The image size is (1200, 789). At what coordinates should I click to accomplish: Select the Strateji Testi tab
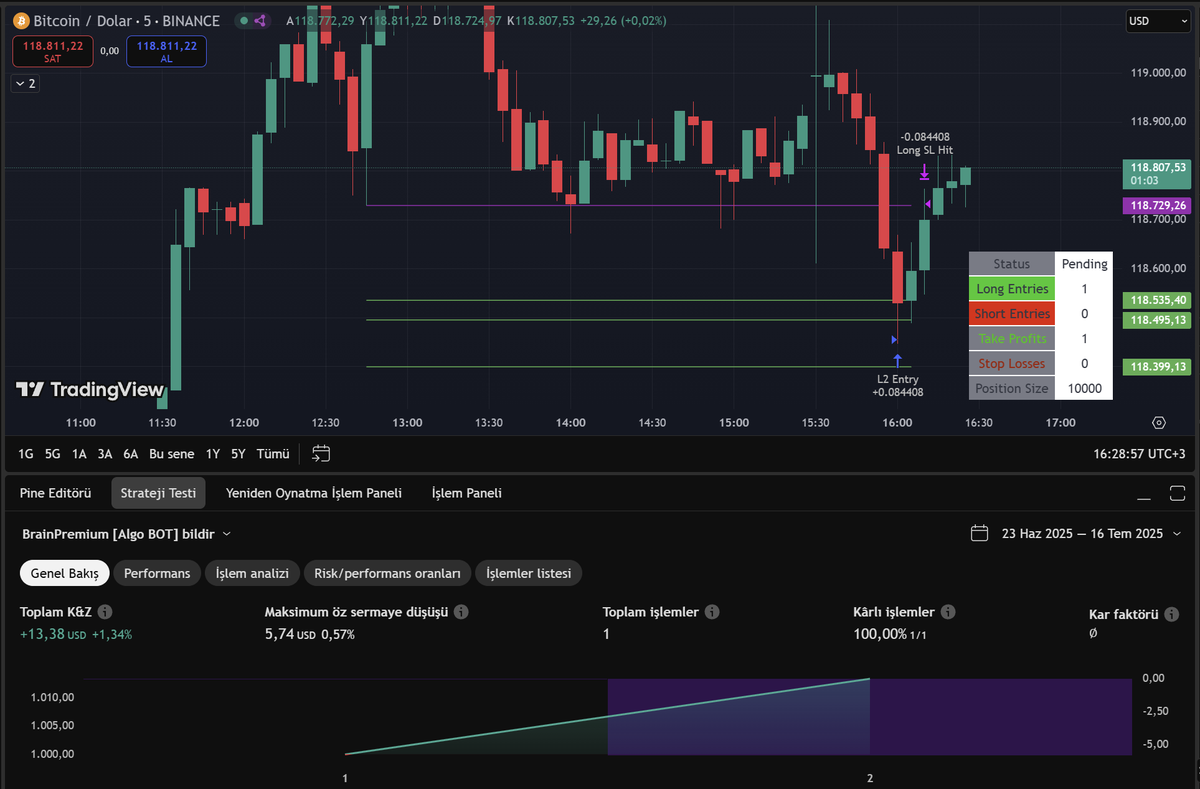(158, 493)
